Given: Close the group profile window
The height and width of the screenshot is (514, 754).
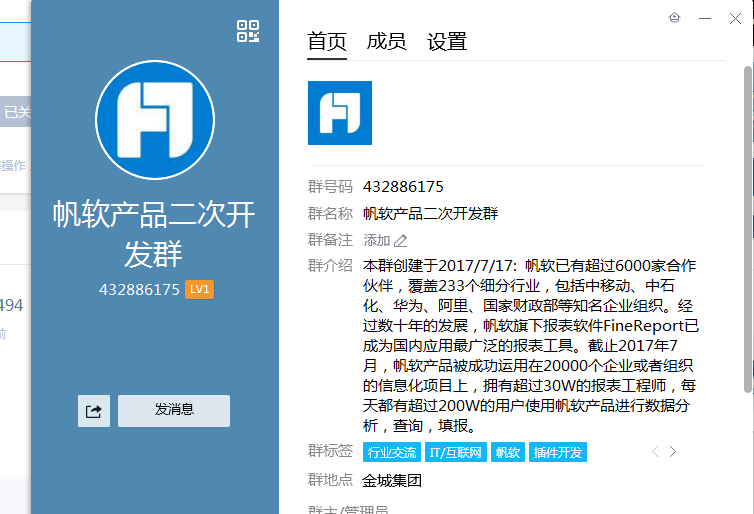Looking at the screenshot, I should 735,18.
